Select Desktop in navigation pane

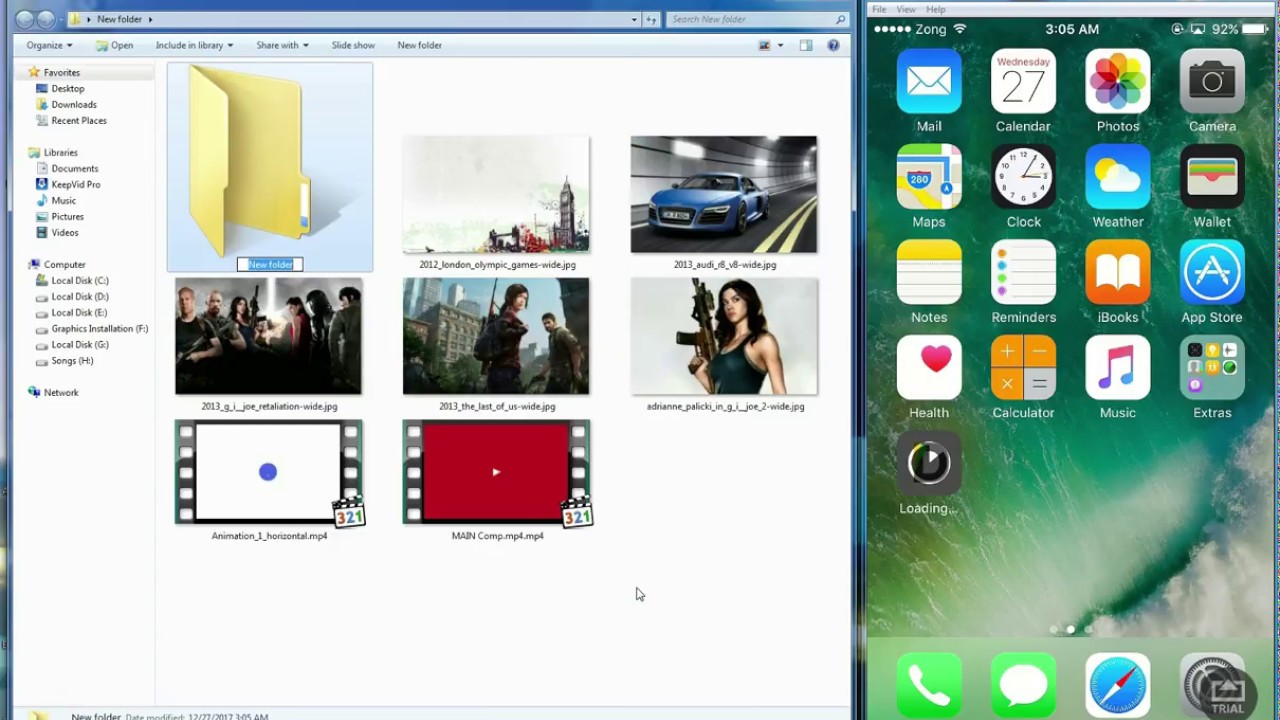tap(68, 88)
